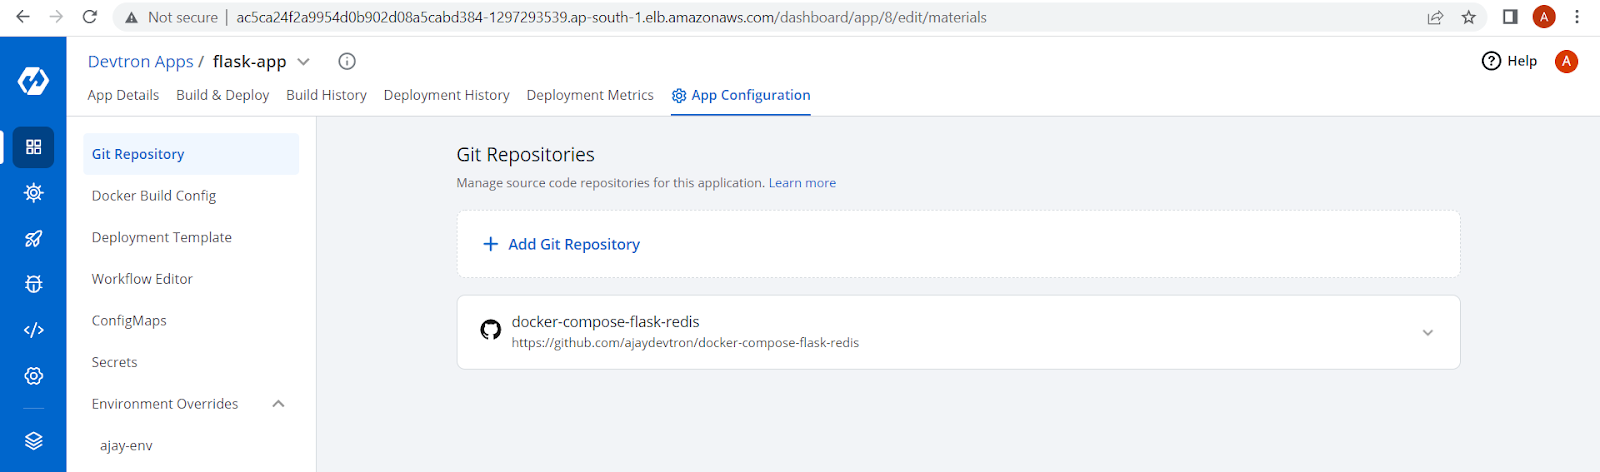
Task: Expand the docker-compose-flask-redis repository row
Action: [x=1427, y=333]
